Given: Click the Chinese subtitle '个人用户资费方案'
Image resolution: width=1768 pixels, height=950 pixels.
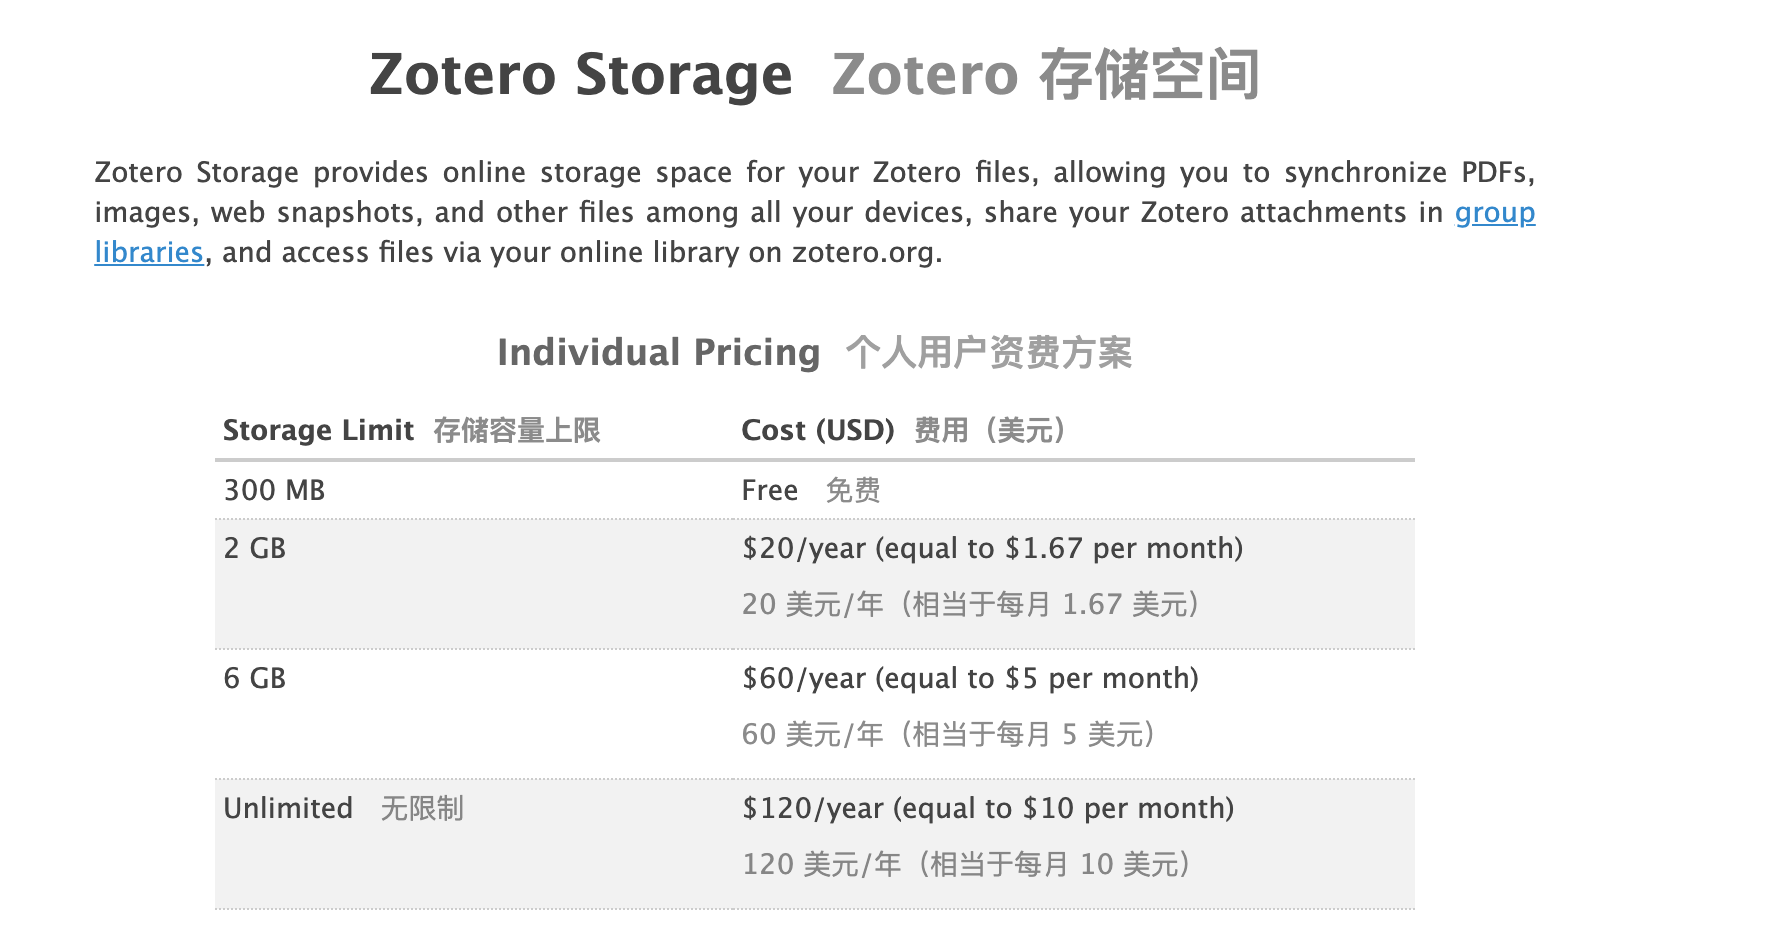Looking at the screenshot, I should 989,352.
